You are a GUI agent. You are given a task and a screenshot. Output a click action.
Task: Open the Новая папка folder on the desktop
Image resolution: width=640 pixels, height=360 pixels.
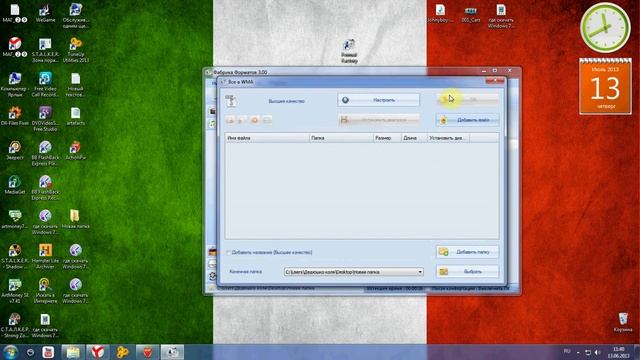click(76, 219)
